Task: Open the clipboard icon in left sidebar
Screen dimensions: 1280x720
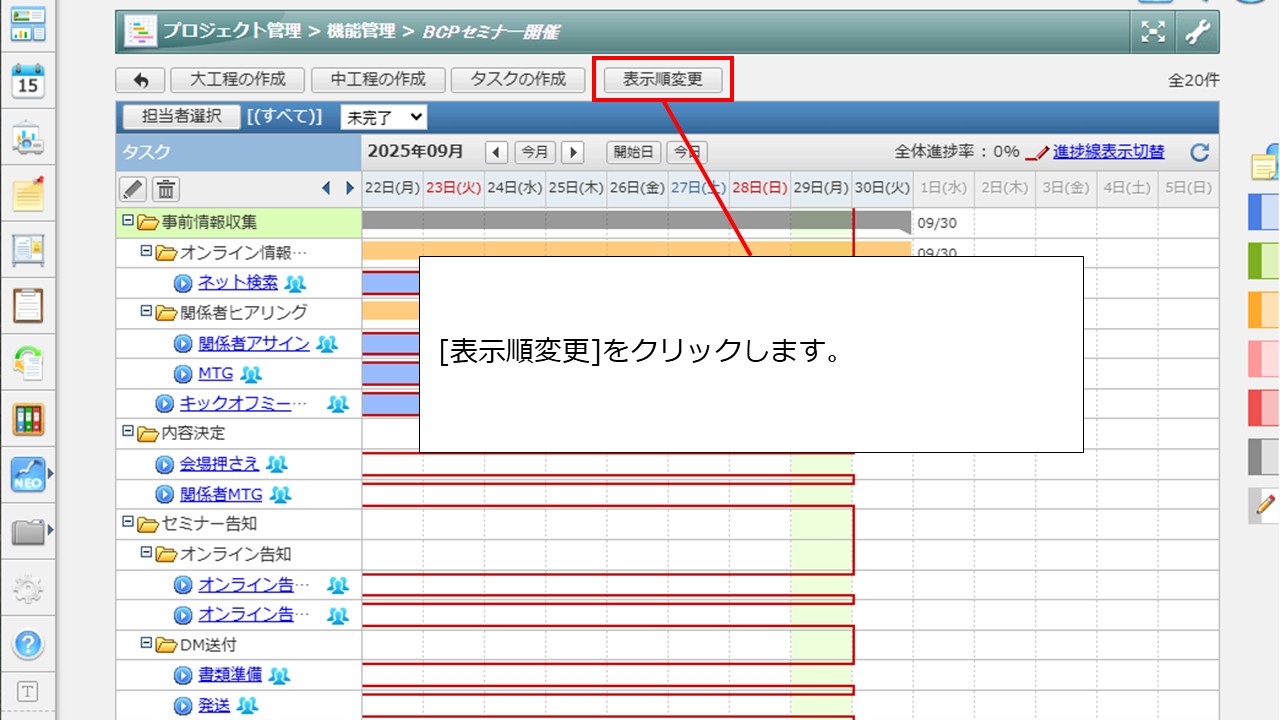Action: (28, 305)
